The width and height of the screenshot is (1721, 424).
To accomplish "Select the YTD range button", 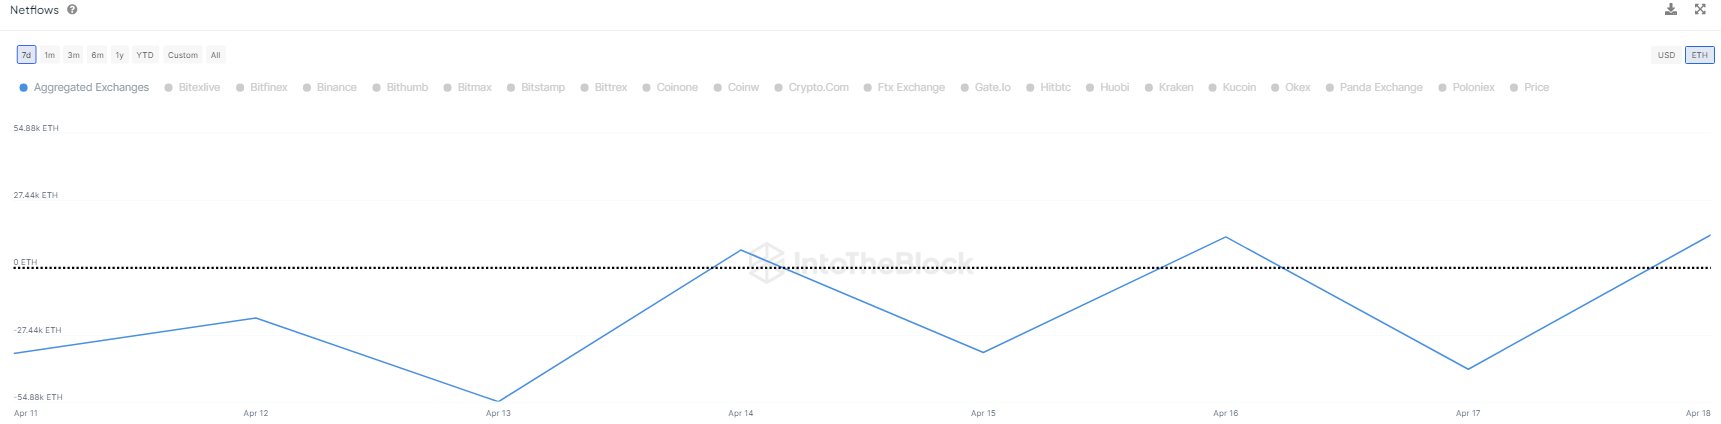I will pyautogui.click(x=145, y=55).
